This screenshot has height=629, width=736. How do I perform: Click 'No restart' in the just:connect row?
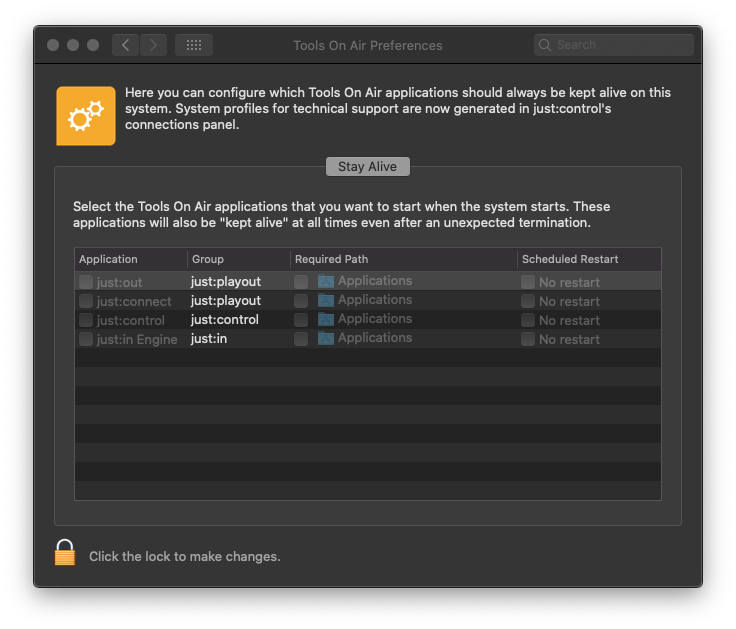[x=569, y=301]
